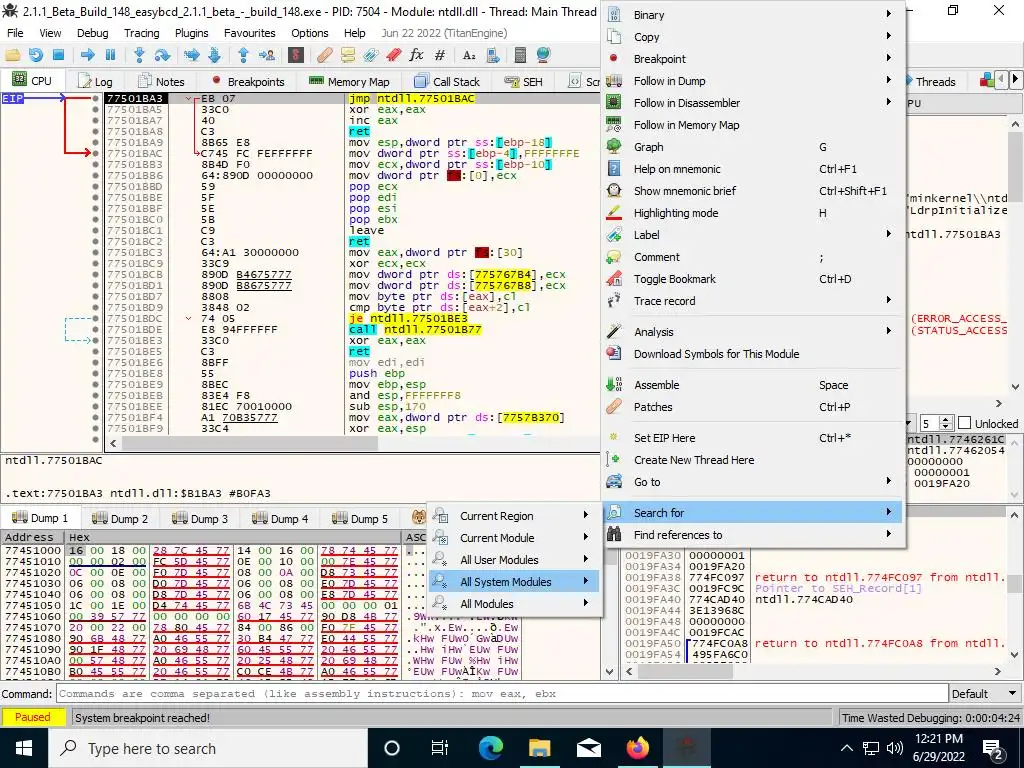
Task: Toggle breakpoint bullet at address 77501BE9
Action: [96, 384]
